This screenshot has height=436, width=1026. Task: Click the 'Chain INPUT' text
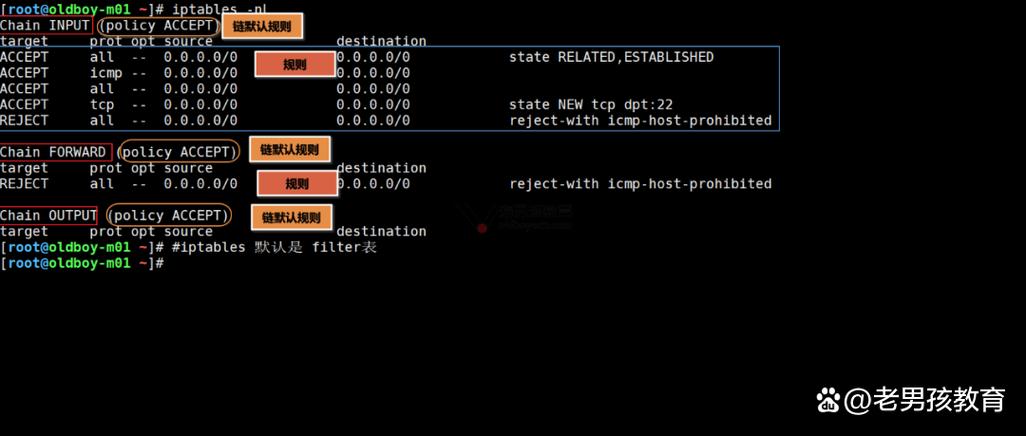45,26
